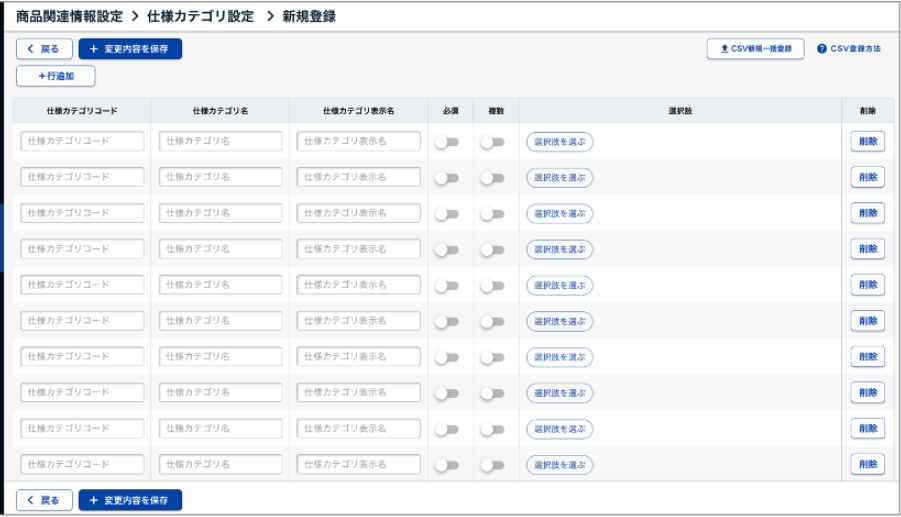Toggle 必須 switch in the first row
The height and width of the screenshot is (517, 901).
coord(446,142)
